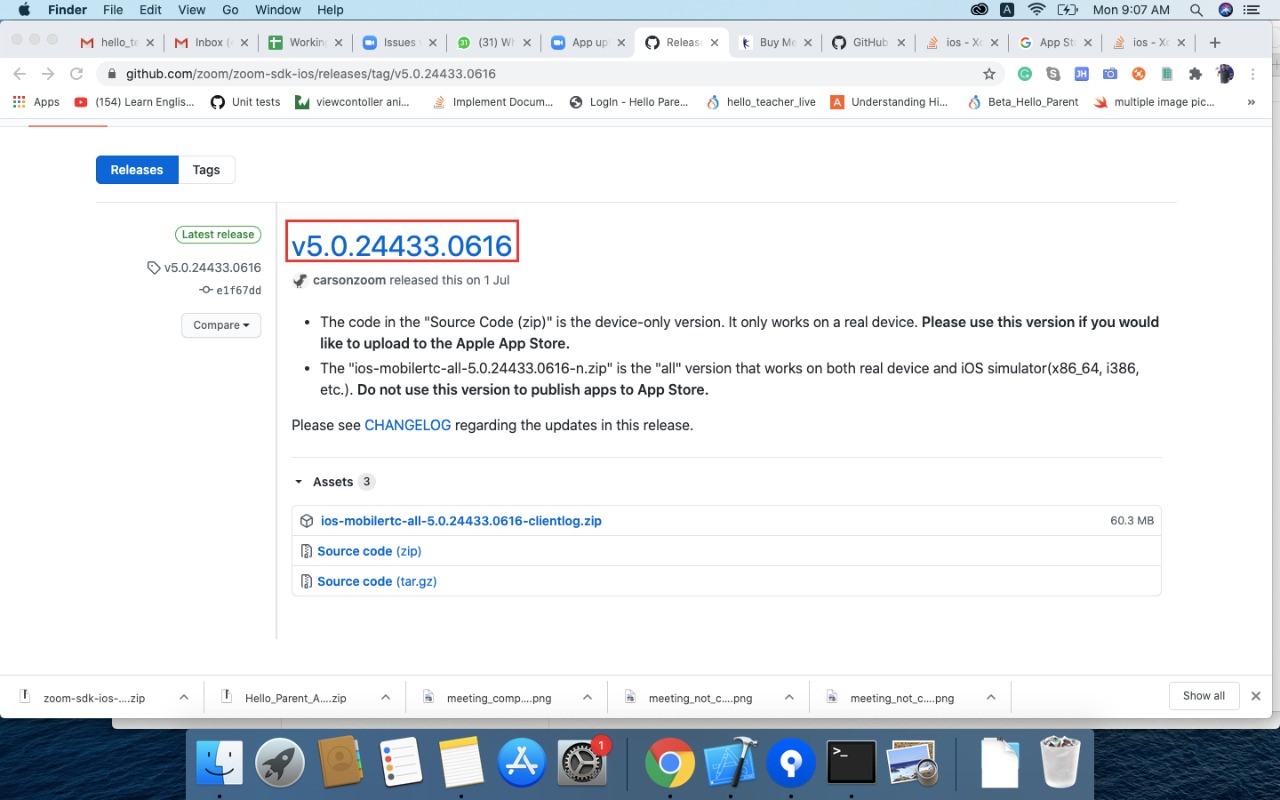Open Spotlight search in the menu bar

pos(1196,10)
